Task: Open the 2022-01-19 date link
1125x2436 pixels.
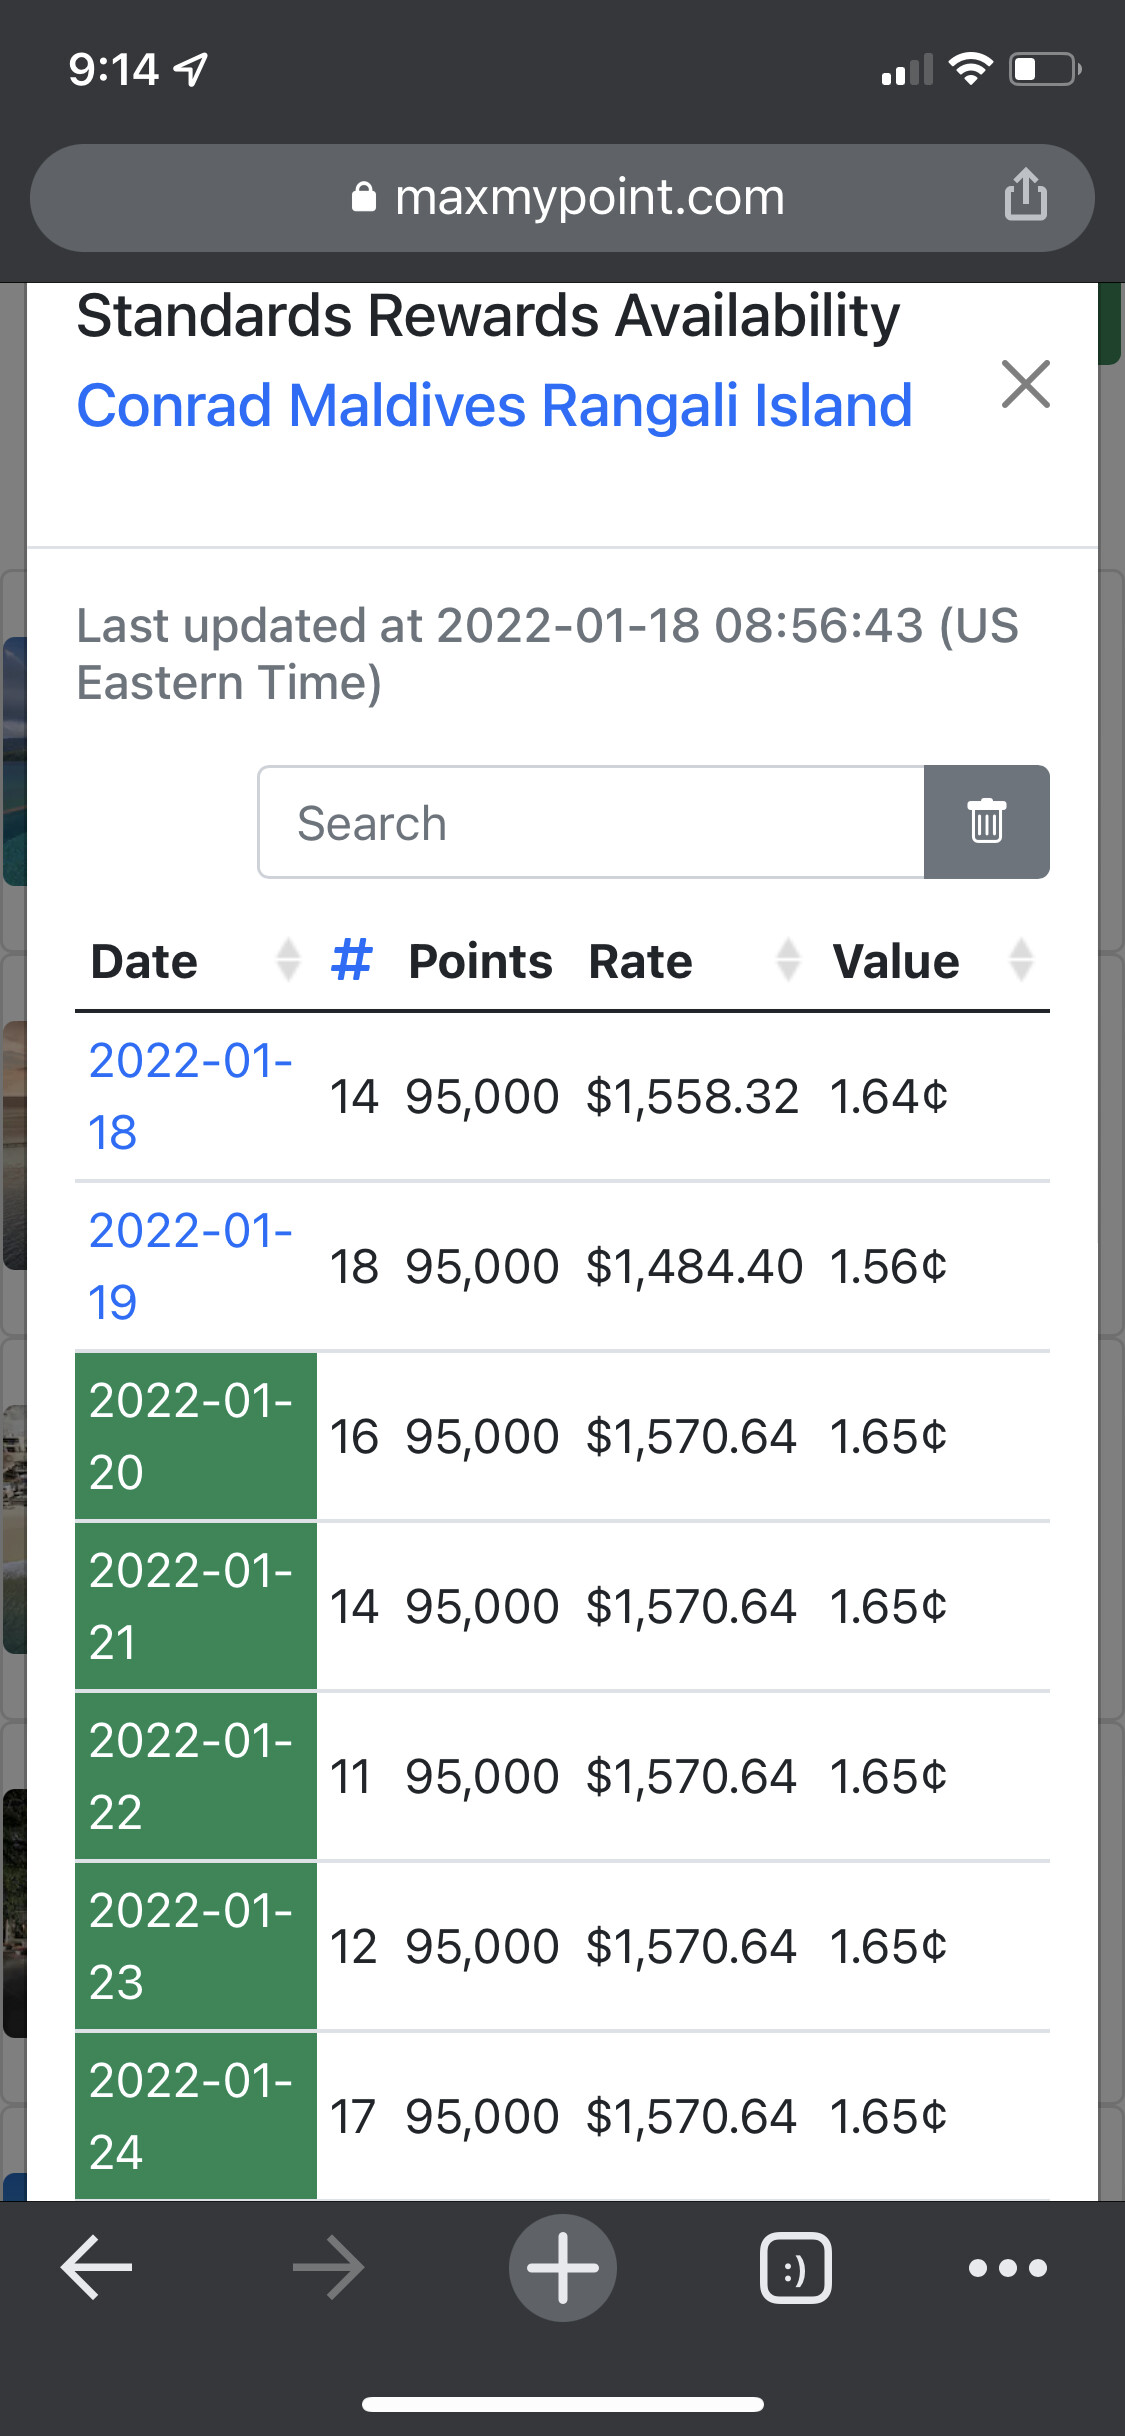Action: [x=190, y=1266]
